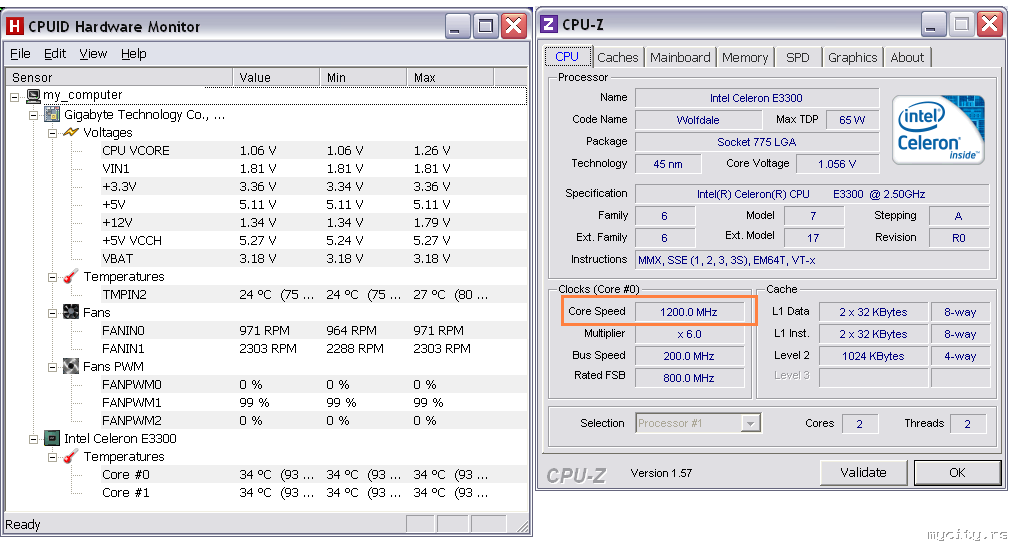Collapse the Fans node
Image resolution: width=1015 pixels, height=547 pixels.
tap(52, 313)
